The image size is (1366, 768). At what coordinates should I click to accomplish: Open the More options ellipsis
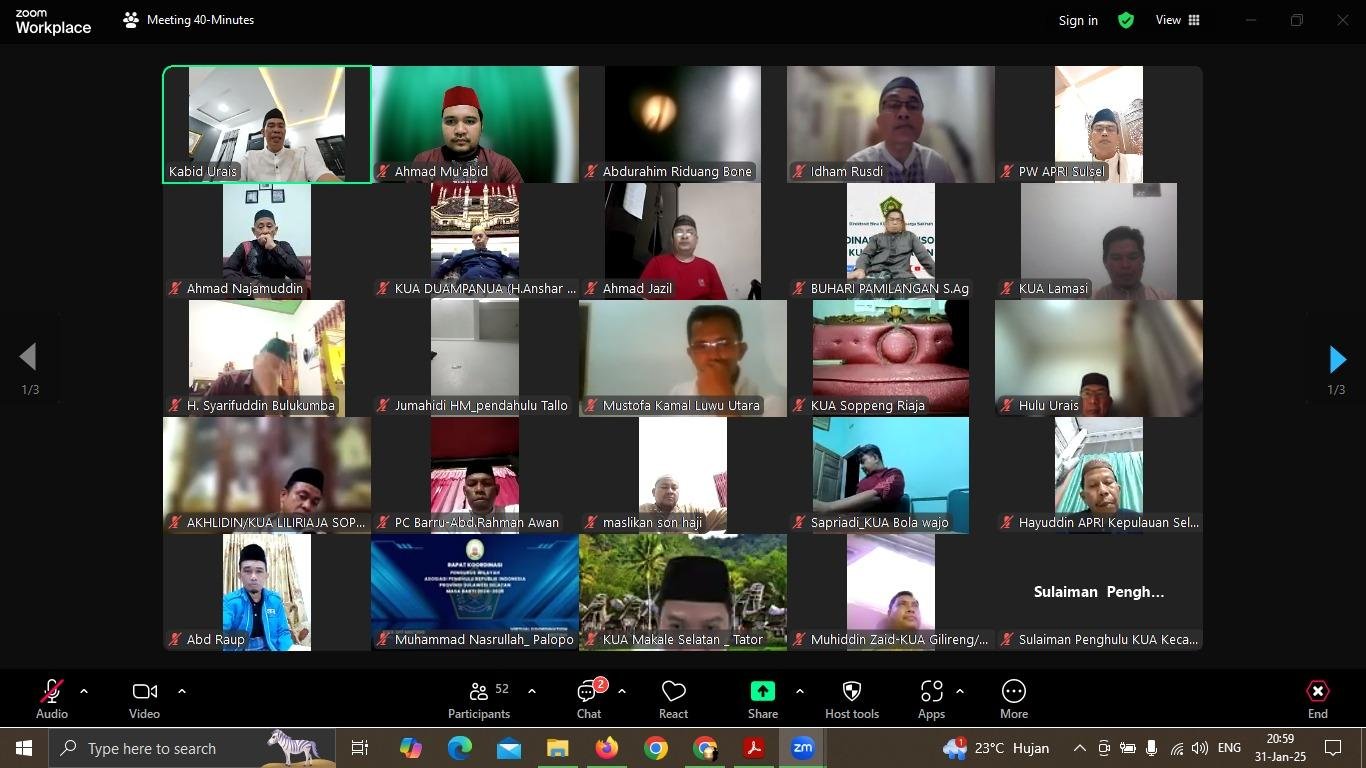(1014, 699)
